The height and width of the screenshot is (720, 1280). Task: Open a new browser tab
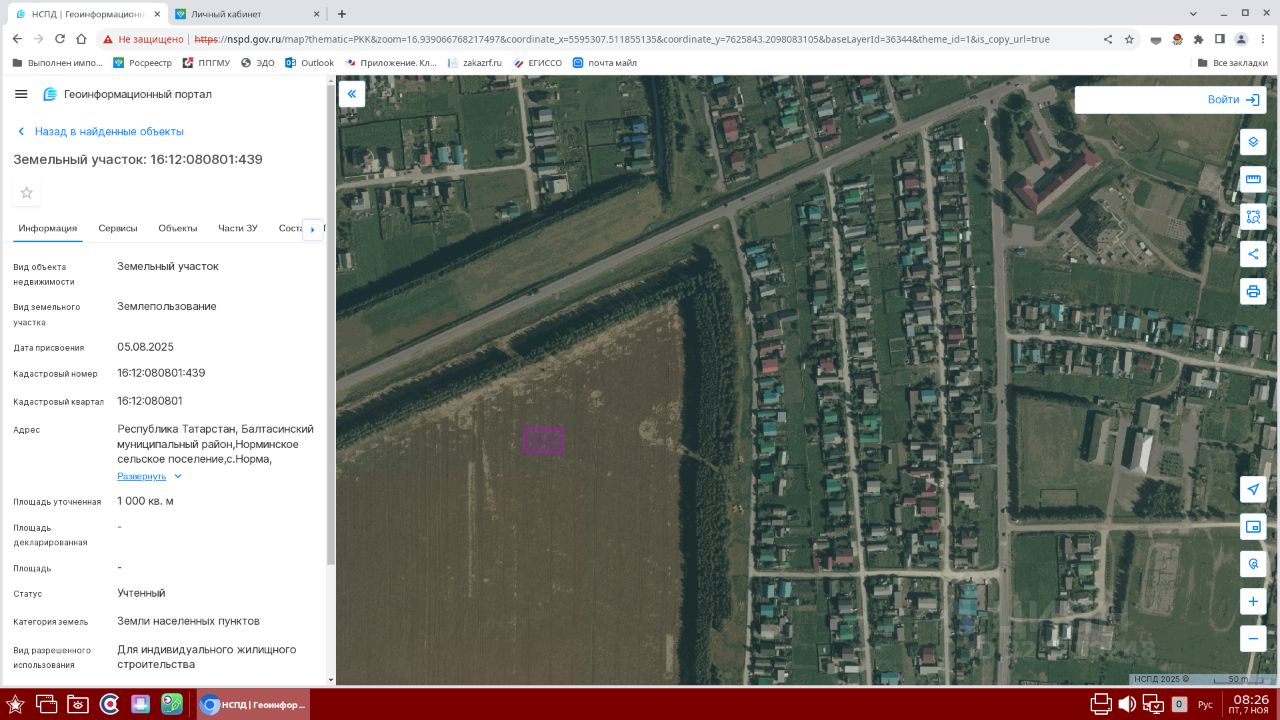(342, 14)
